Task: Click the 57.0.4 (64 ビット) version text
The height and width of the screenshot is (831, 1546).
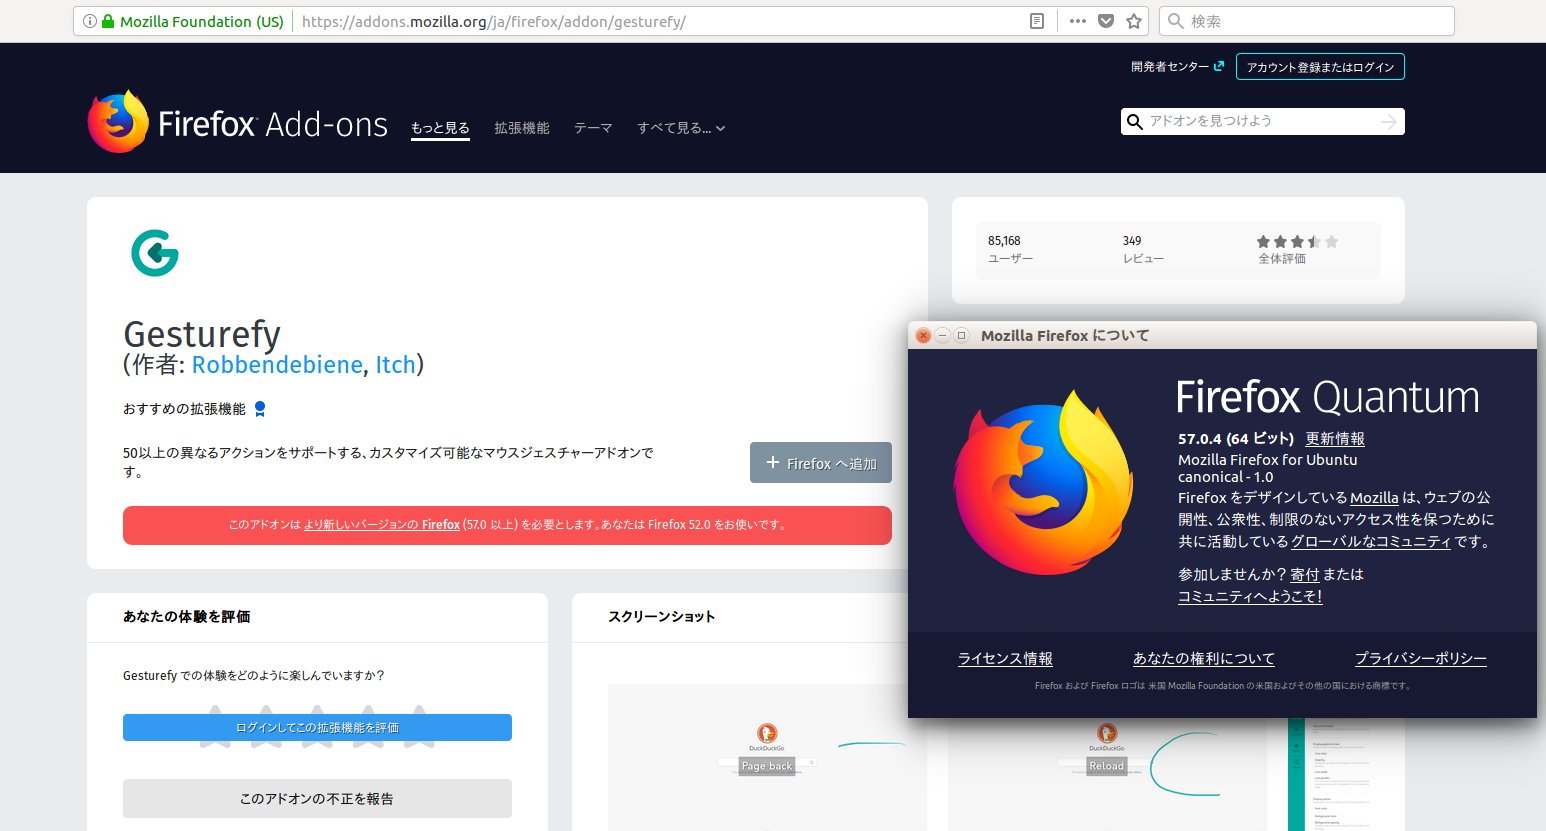Action: click(x=1236, y=439)
